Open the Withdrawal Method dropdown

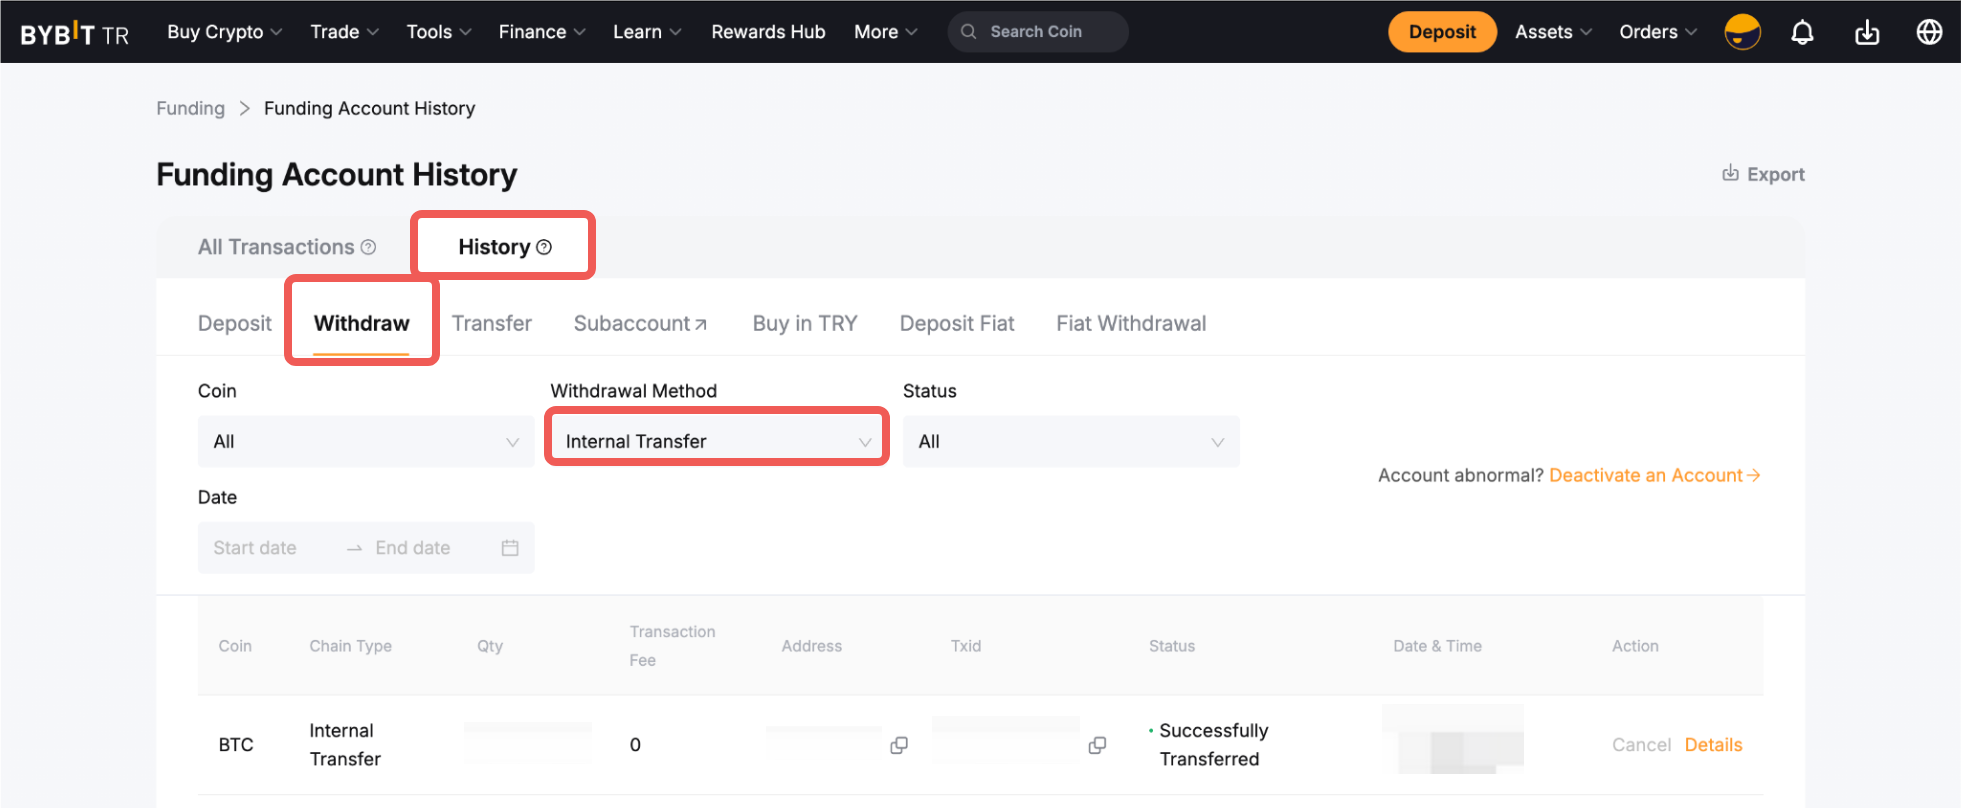click(x=717, y=442)
